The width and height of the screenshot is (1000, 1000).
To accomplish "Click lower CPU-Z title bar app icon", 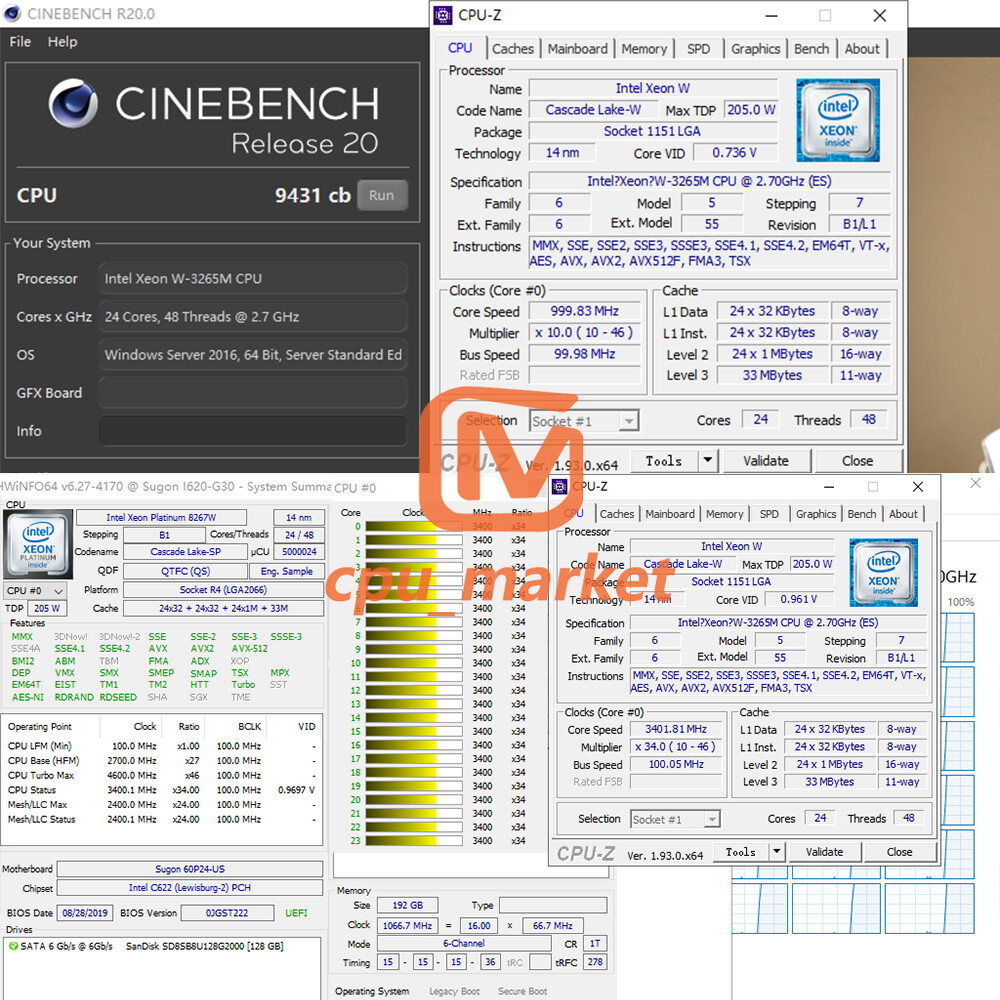I will (560, 487).
